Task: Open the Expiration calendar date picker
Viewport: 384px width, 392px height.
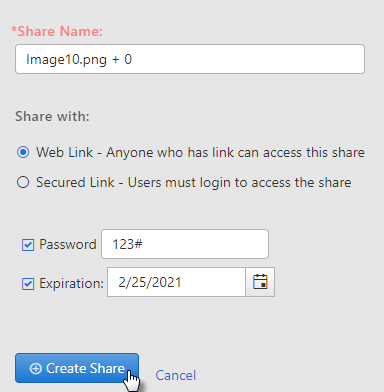Action: (x=260, y=282)
